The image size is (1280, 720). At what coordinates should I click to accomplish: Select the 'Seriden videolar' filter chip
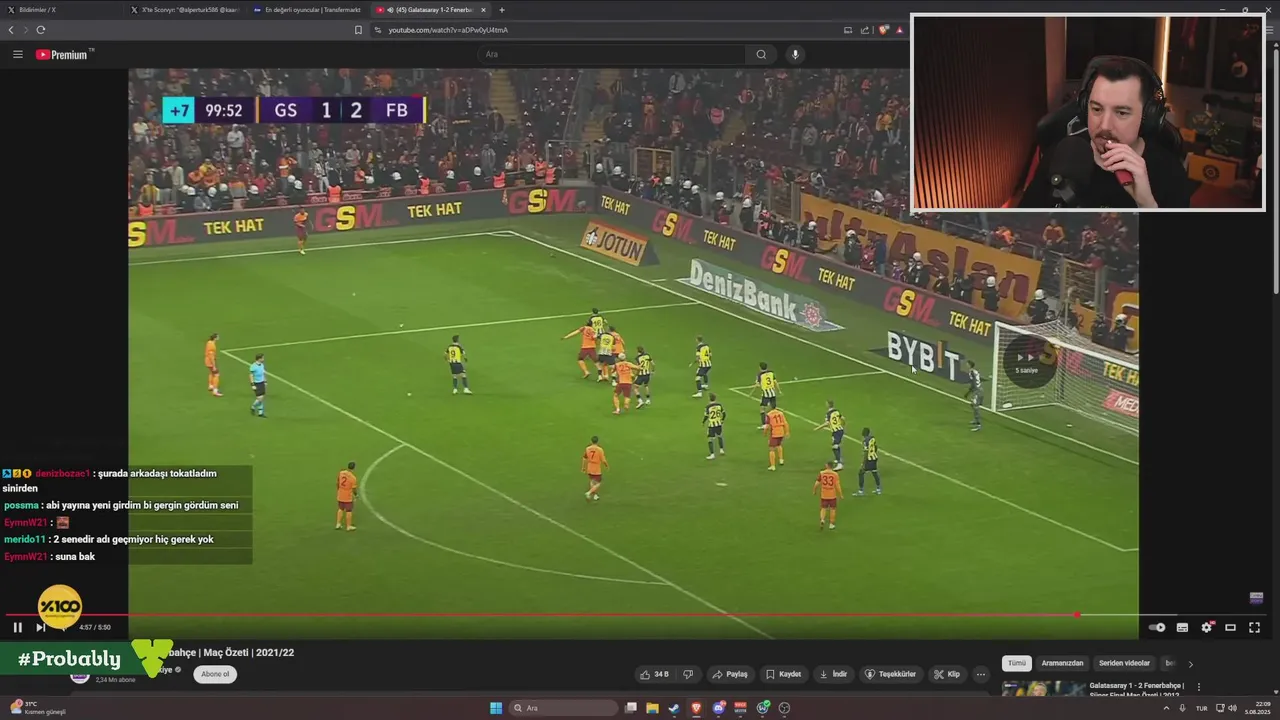(x=1124, y=663)
